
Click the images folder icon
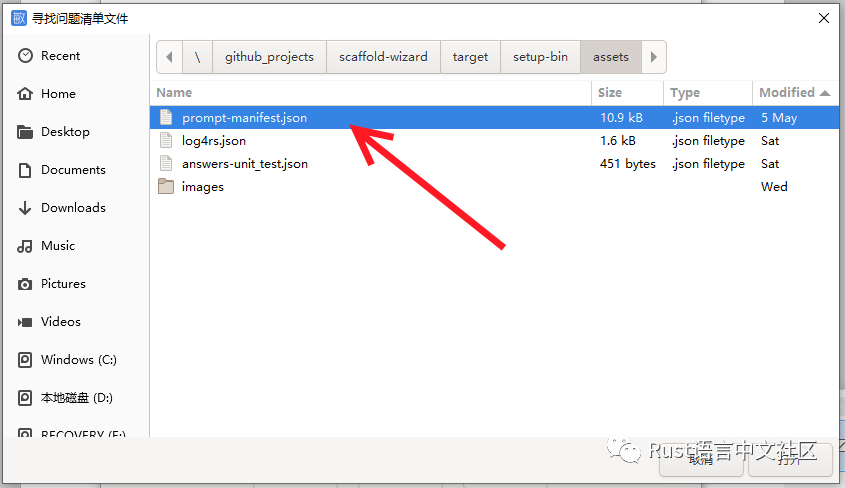pyautogui.click(x=166, y=186)
